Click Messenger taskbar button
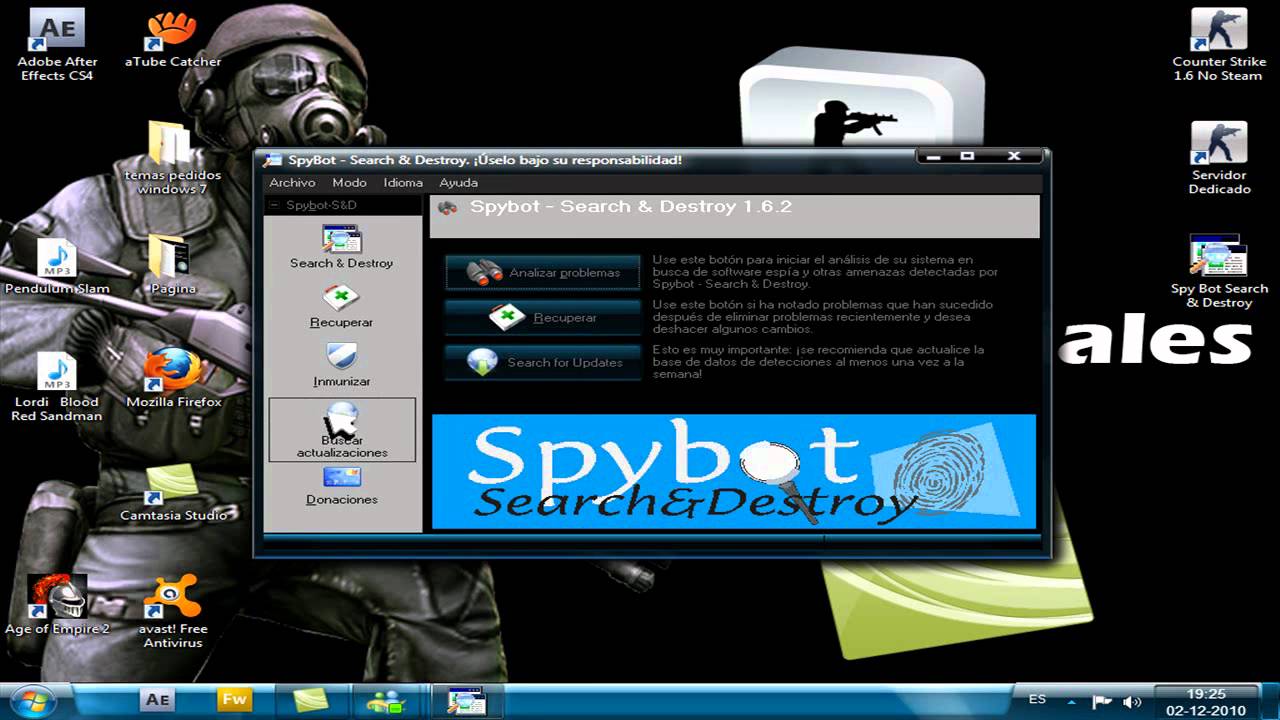The image size is (1280, 720). (386, 700)
